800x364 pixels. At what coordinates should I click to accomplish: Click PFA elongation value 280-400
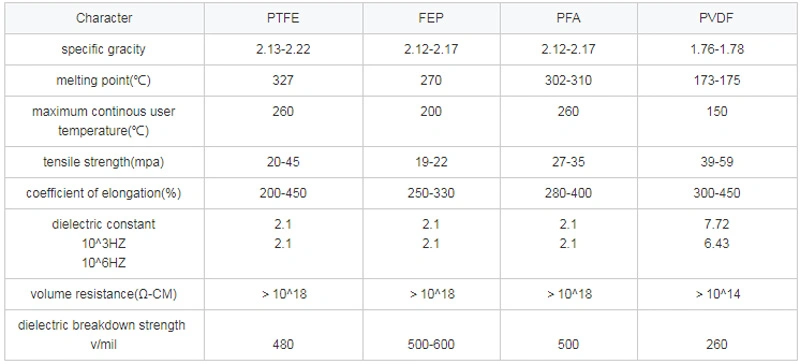point(568,193)
